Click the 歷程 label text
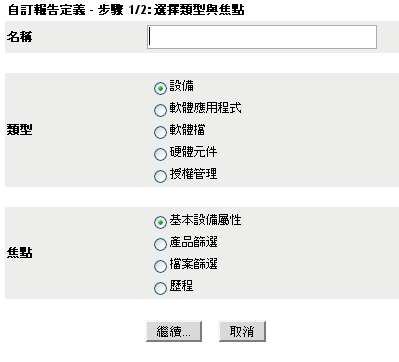Screen dimensions: 399x362 181,286
